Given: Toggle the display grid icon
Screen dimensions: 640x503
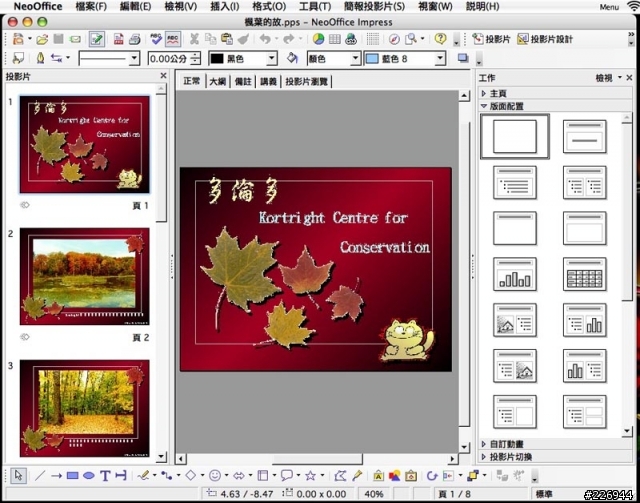Looking at the screenshot, I should coord(372,39).
